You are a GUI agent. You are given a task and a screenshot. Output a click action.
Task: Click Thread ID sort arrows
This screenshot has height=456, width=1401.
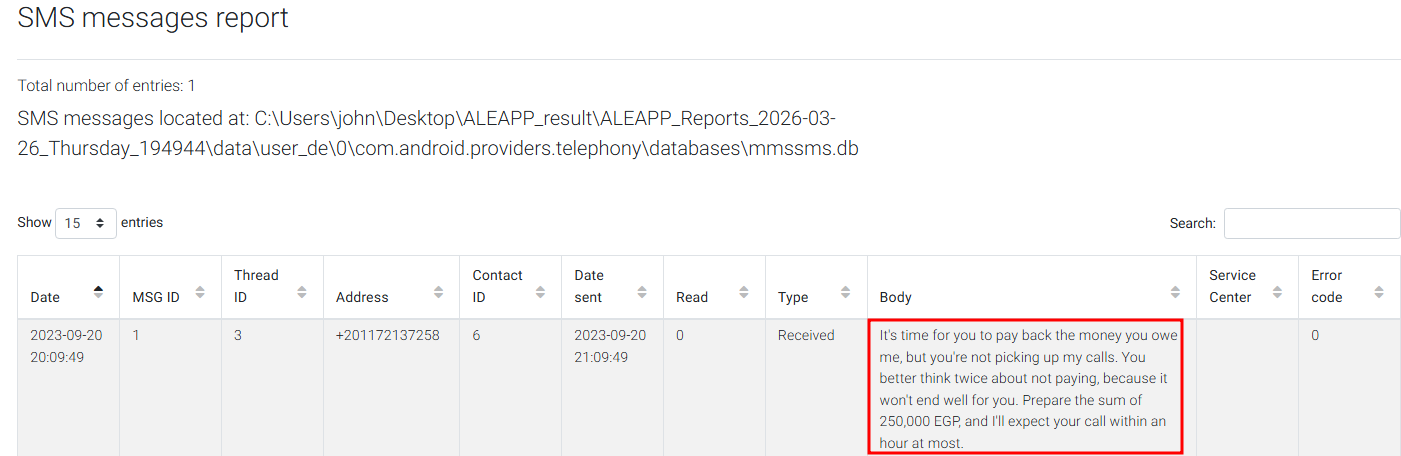pyautogui.click(x=302, y=292)
